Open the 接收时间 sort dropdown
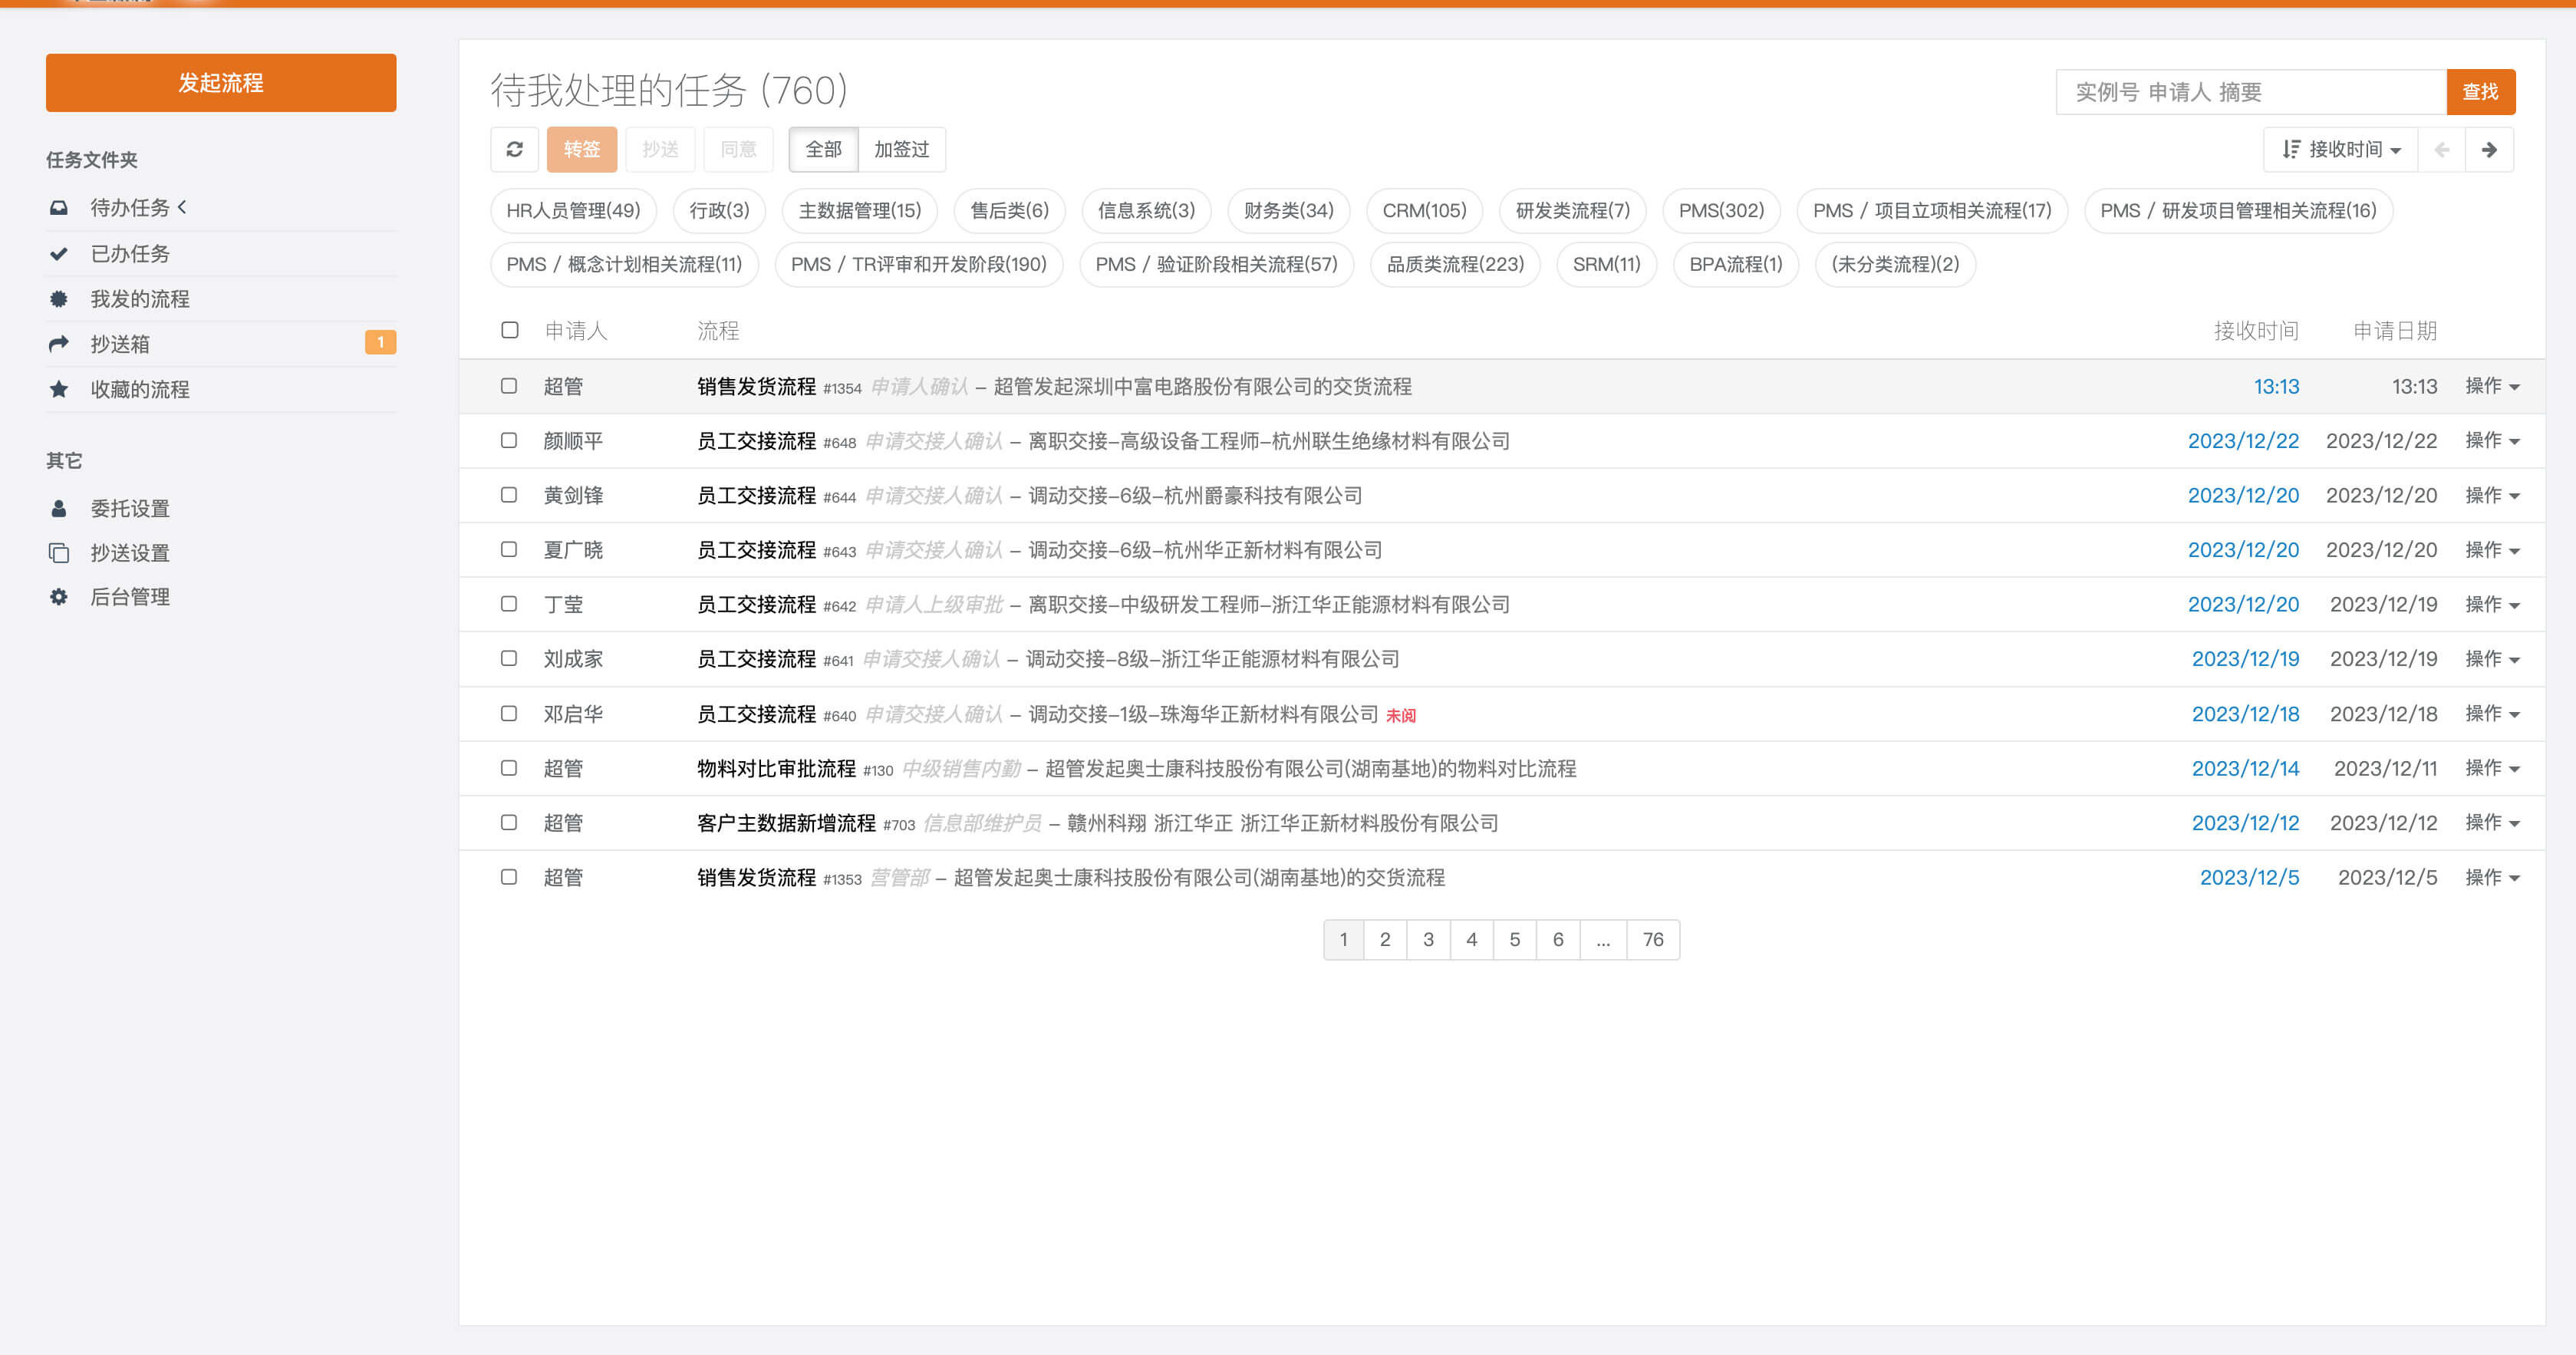Screen dimensions: 2576x1355 point(2340,149)
